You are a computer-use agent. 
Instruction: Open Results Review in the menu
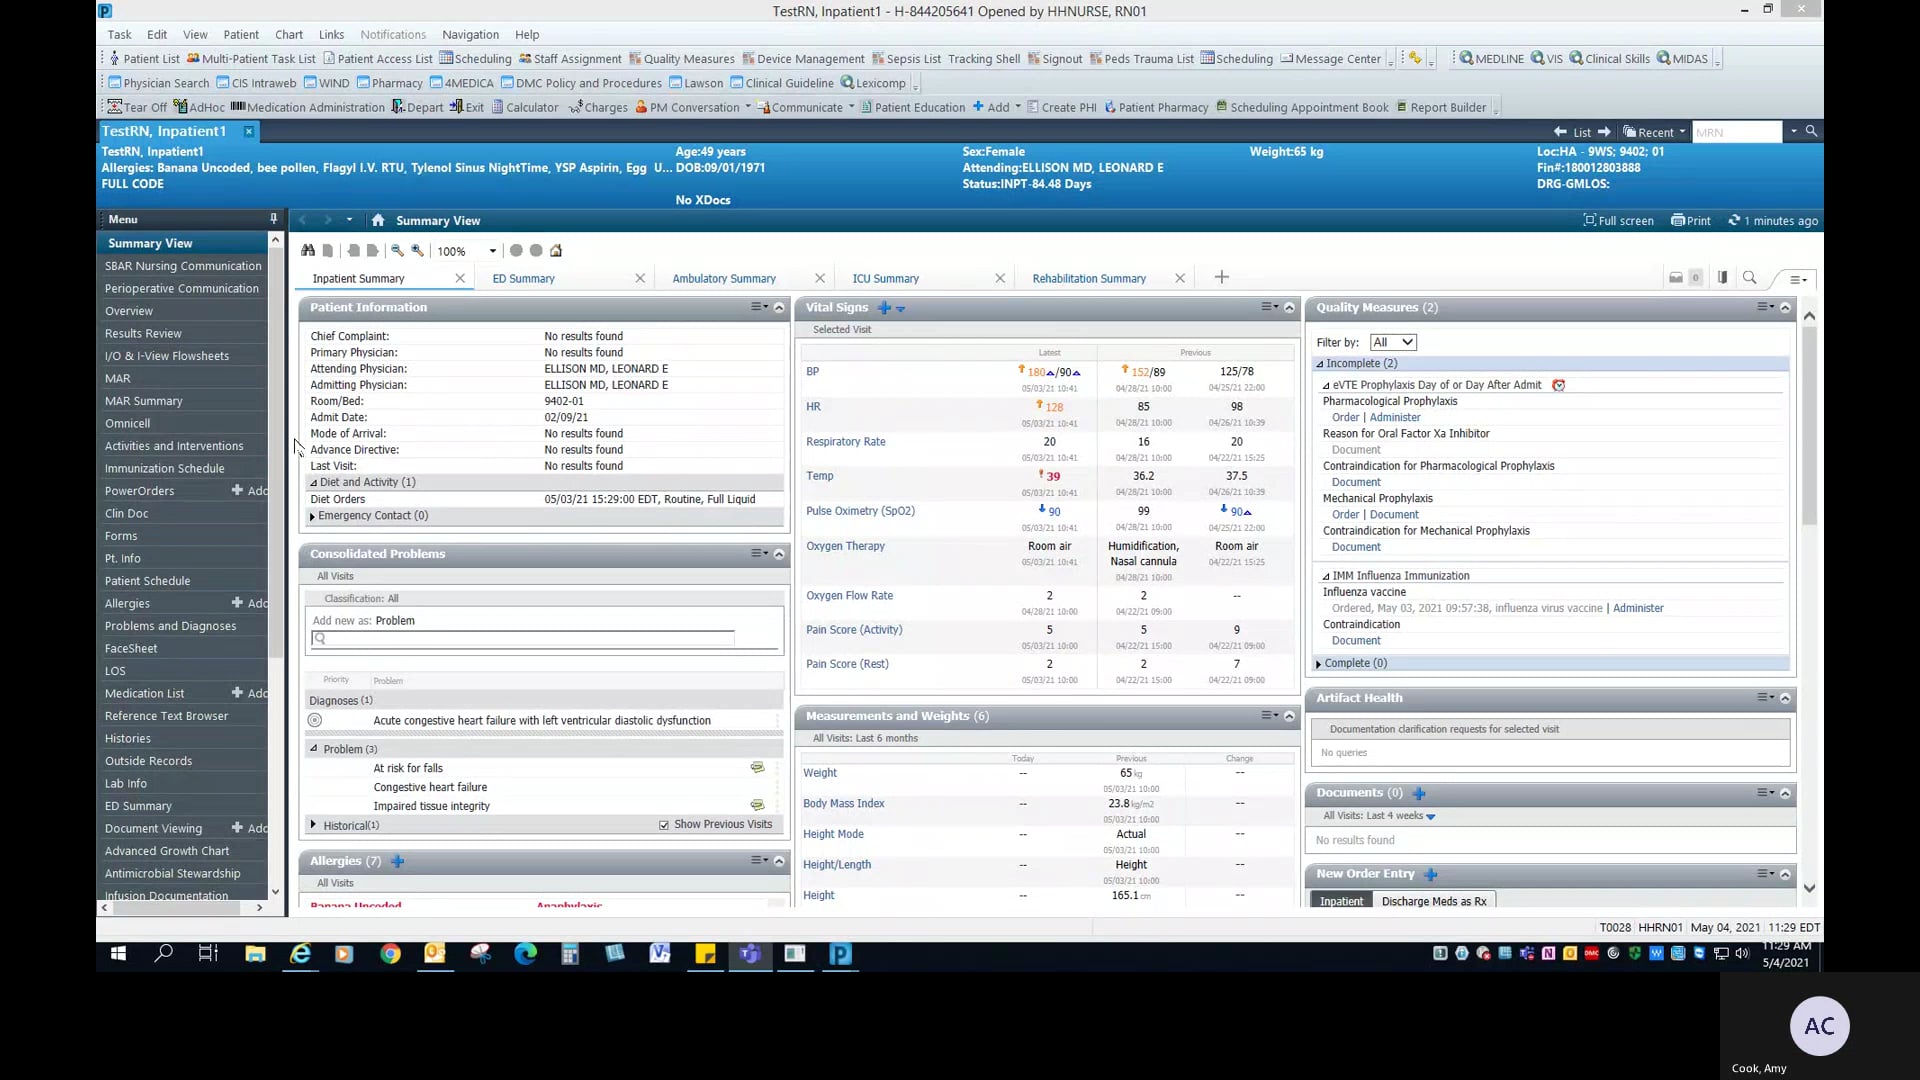[x=143, y=334]
